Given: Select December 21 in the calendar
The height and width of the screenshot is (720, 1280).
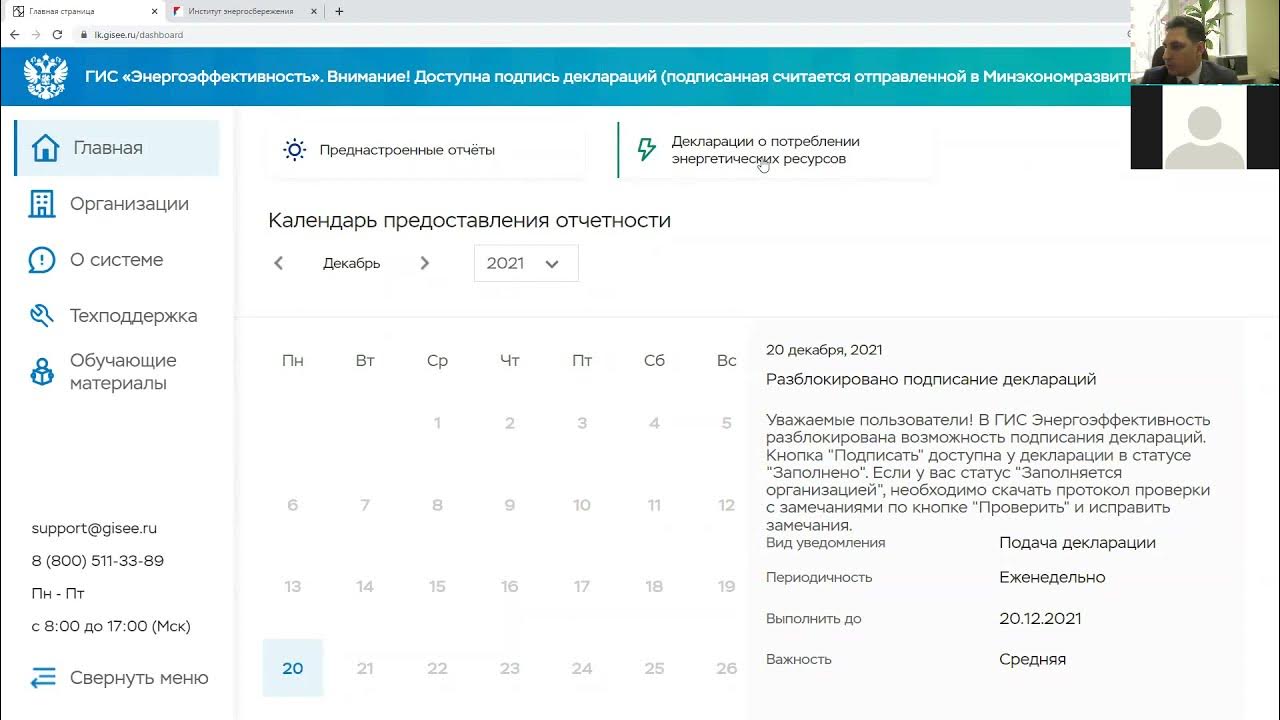Looking at the screenshot, I should pos(365,668).
